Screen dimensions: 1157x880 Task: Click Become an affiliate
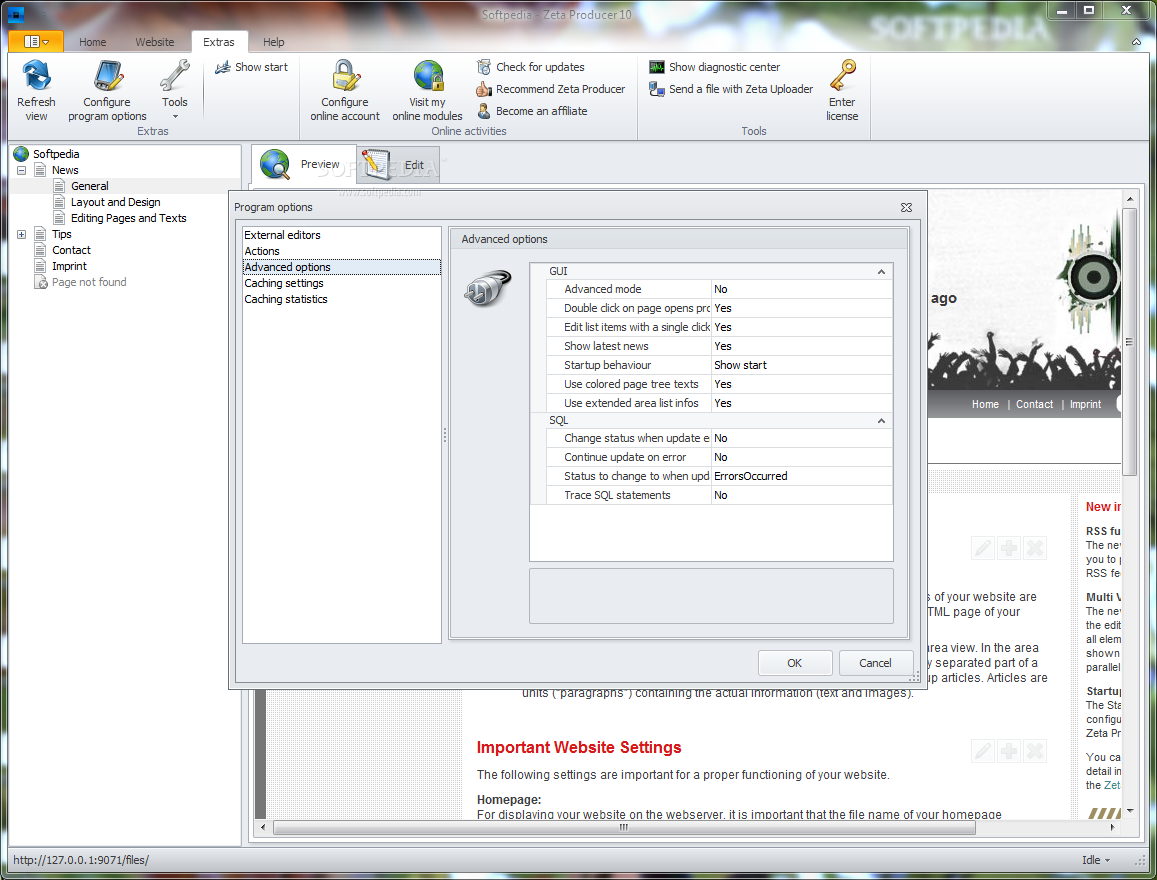click(x=532, y=111)
